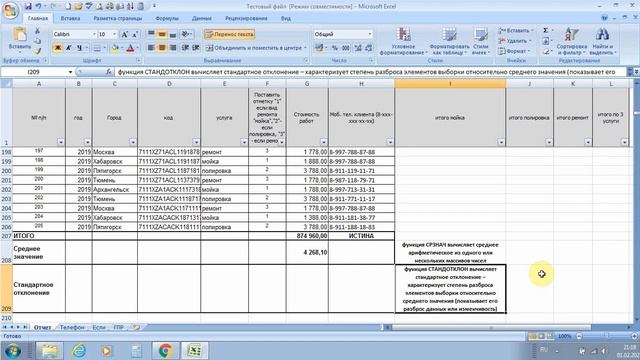The image size is (640, 360).
Task: Open Chrome from the Windows taskbar
Action: pyautogui.click(x=165, y=351)
